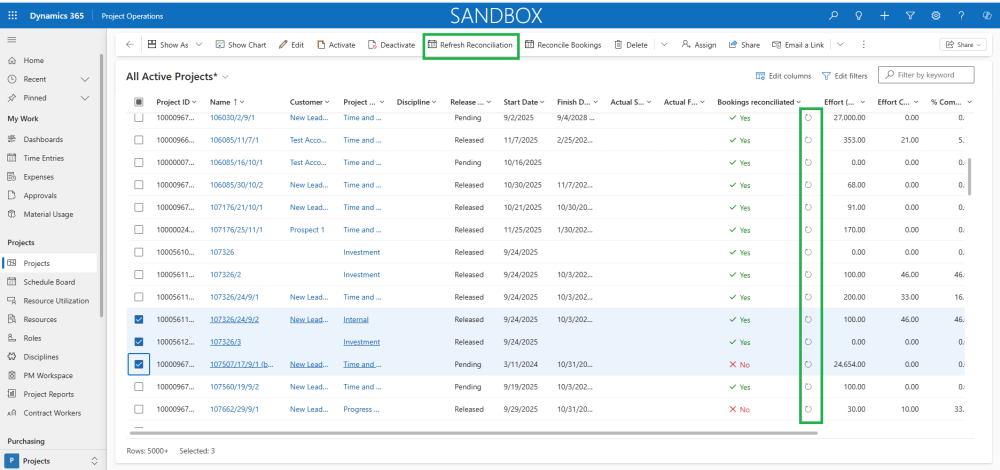Check the row checkbox for 107560/19/9/2
Viewport: 1000px width, 470px height.
coord(138,387)
